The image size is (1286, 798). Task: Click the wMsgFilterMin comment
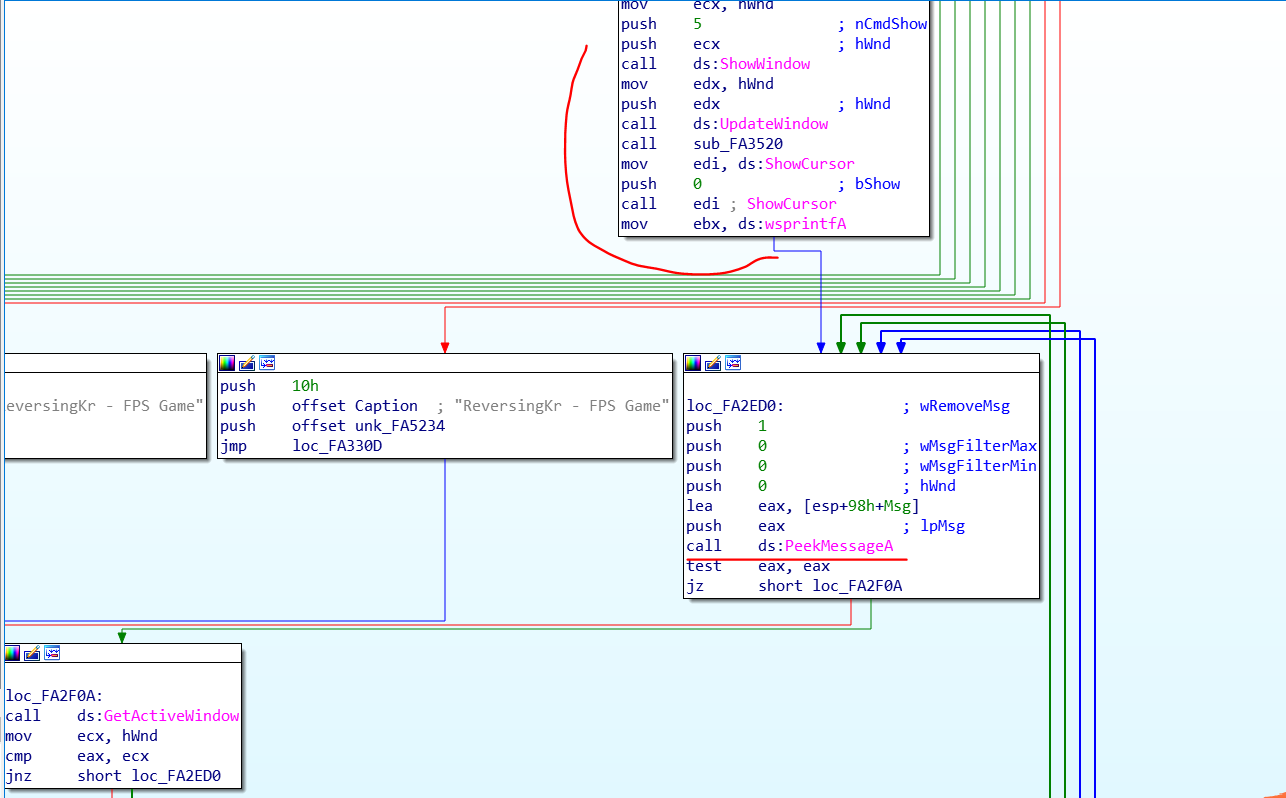(969, 466)
